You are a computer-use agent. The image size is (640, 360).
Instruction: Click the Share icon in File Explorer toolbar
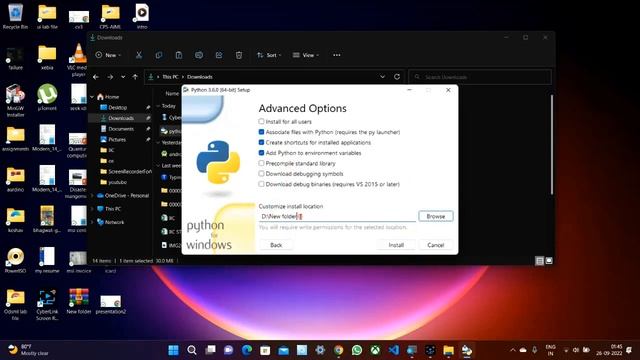[x=219, y=55]
